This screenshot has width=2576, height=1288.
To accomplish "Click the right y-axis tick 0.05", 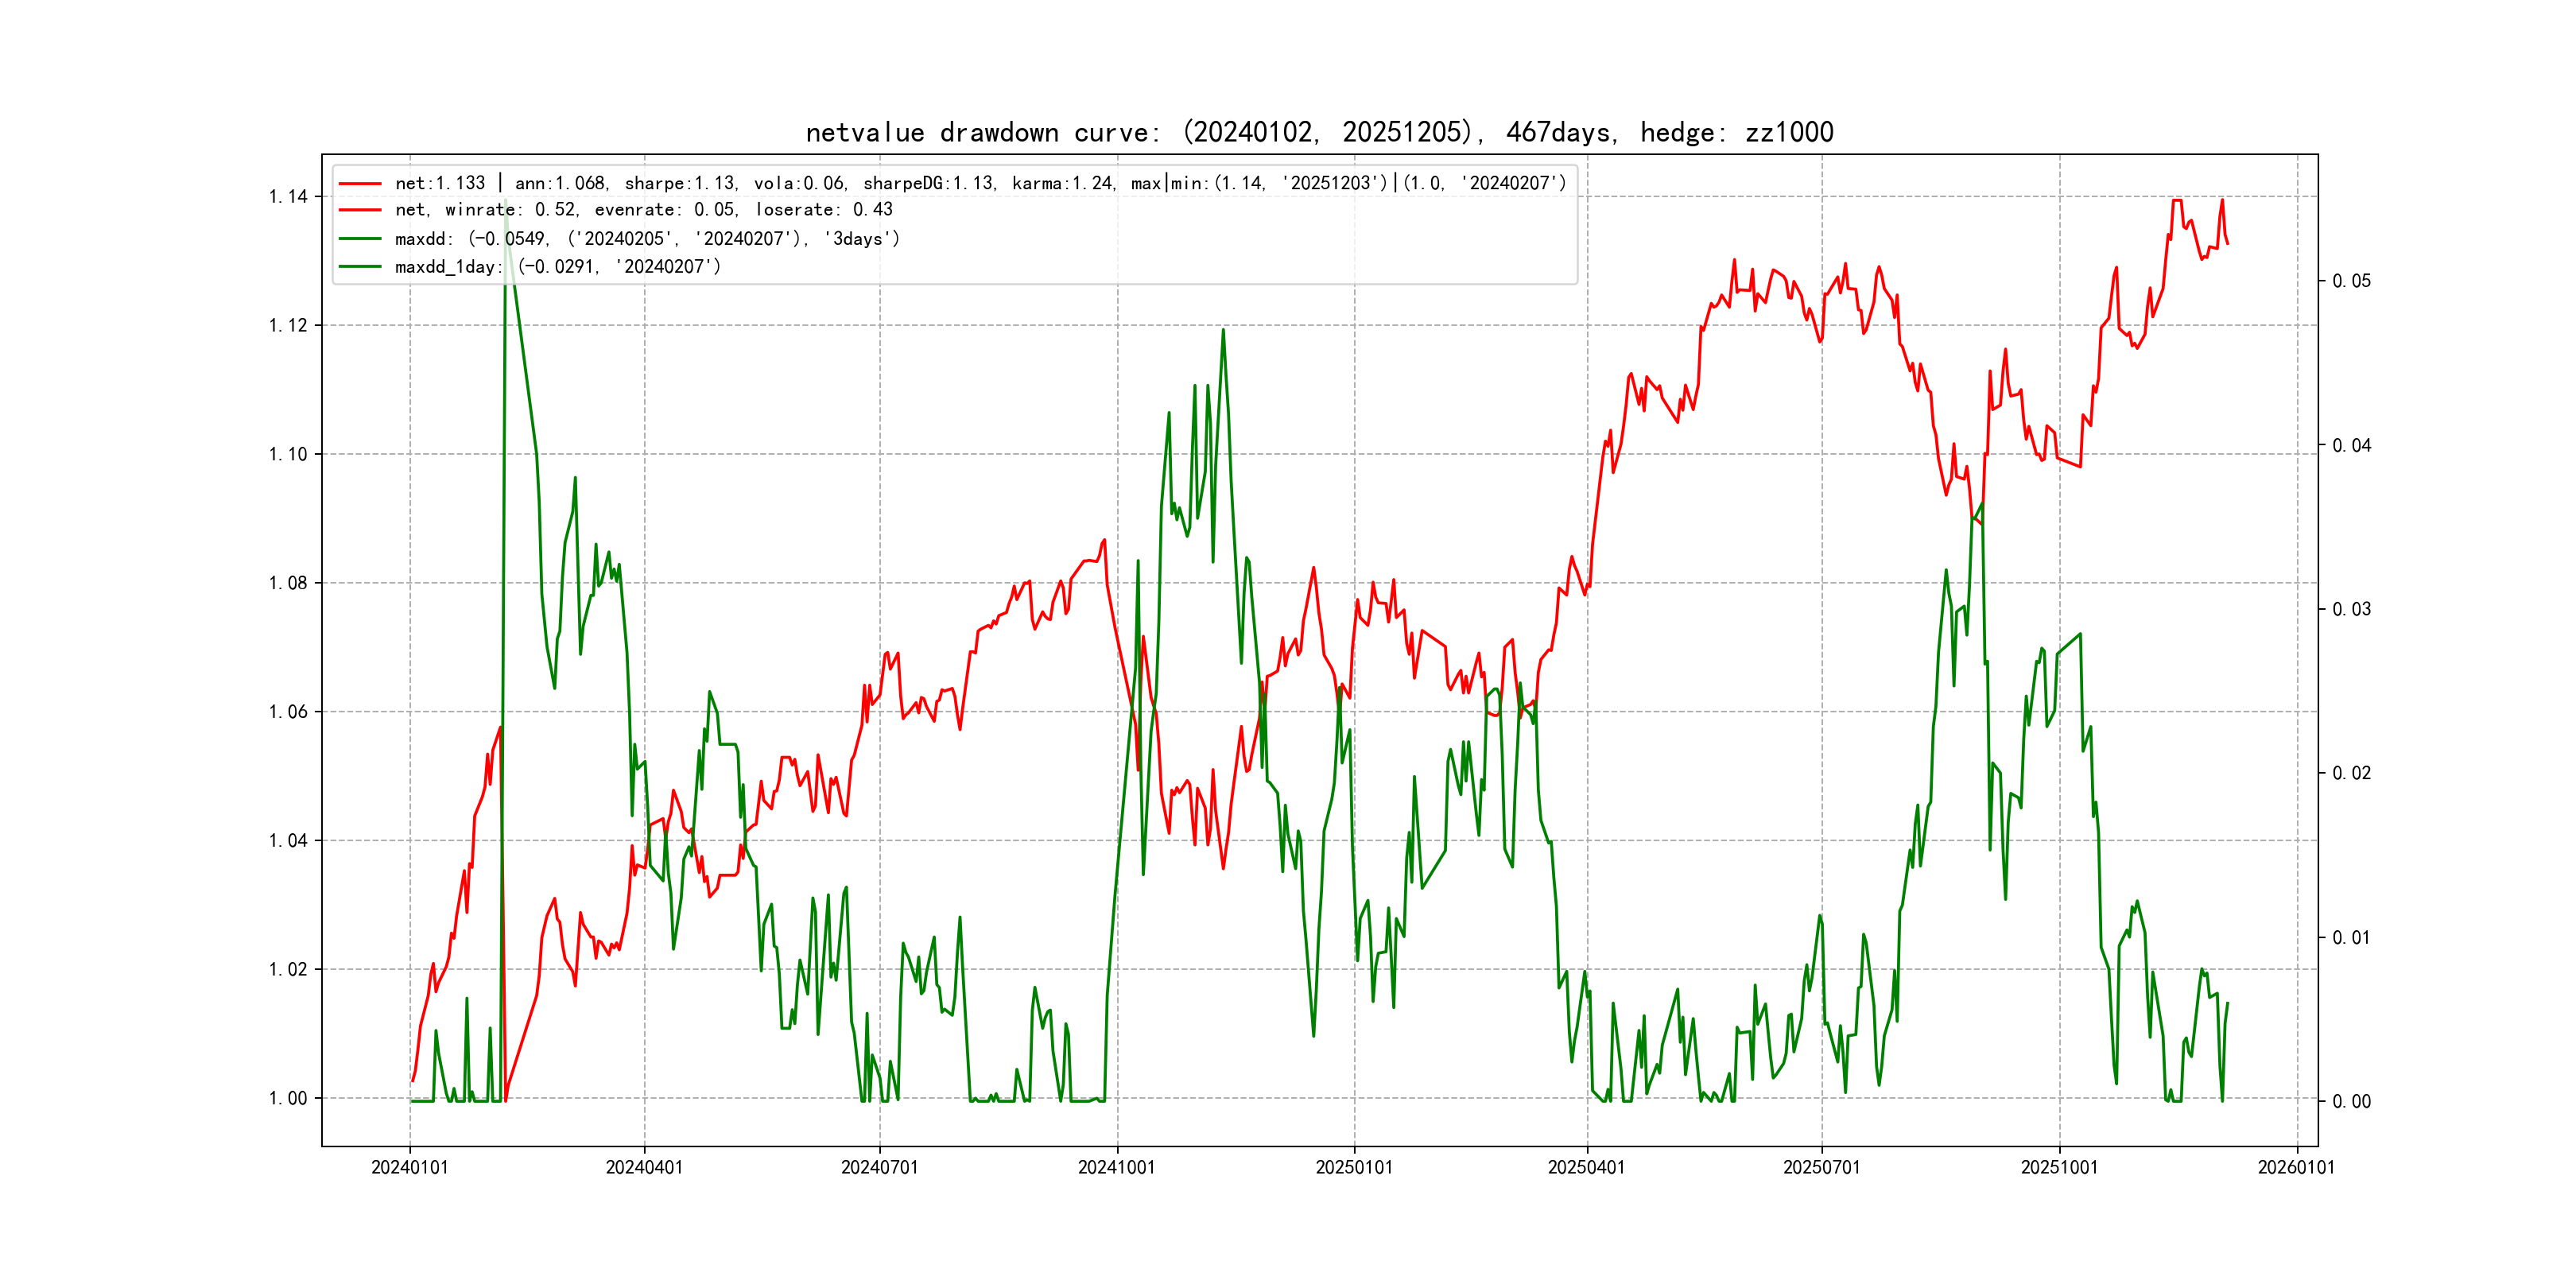I will tap(2351, 281).
